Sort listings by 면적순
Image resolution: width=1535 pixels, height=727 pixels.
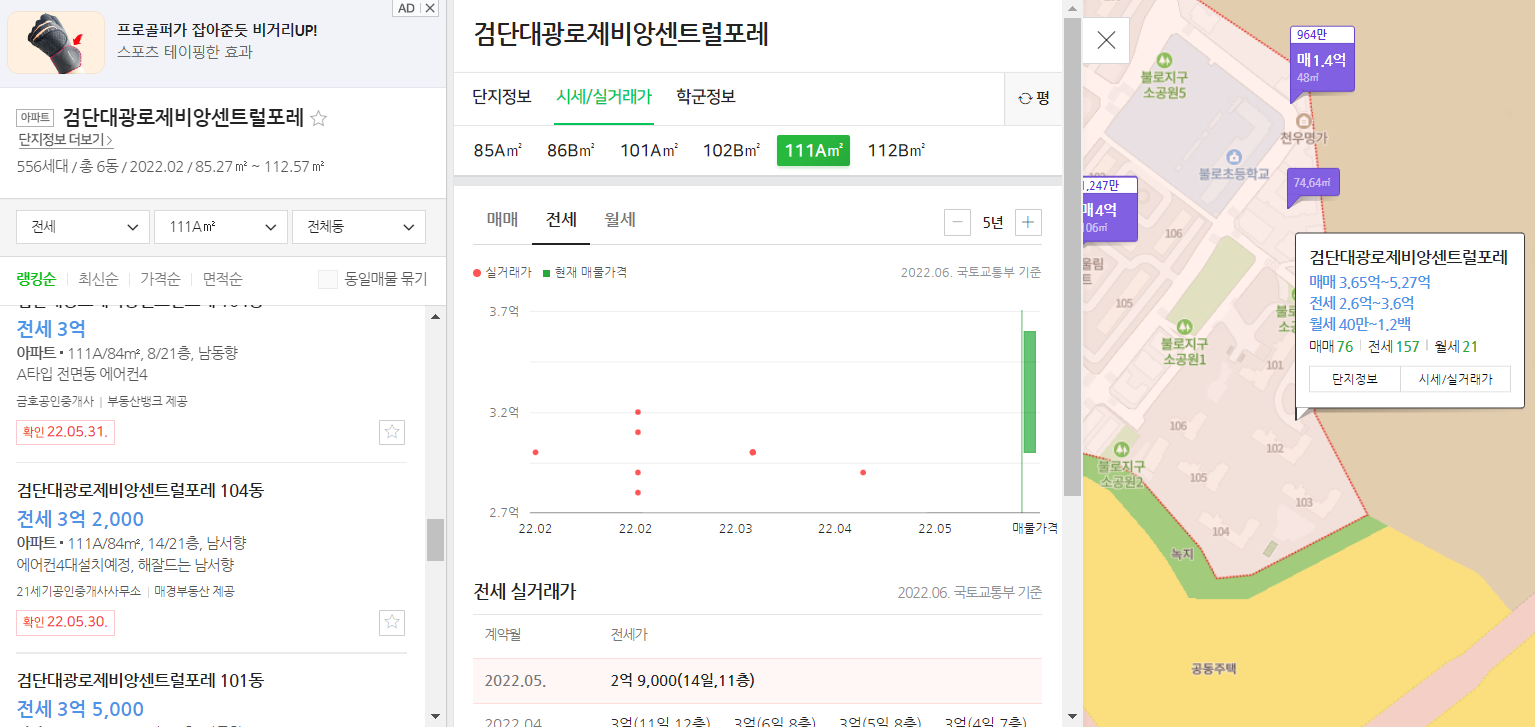[223, 279]
